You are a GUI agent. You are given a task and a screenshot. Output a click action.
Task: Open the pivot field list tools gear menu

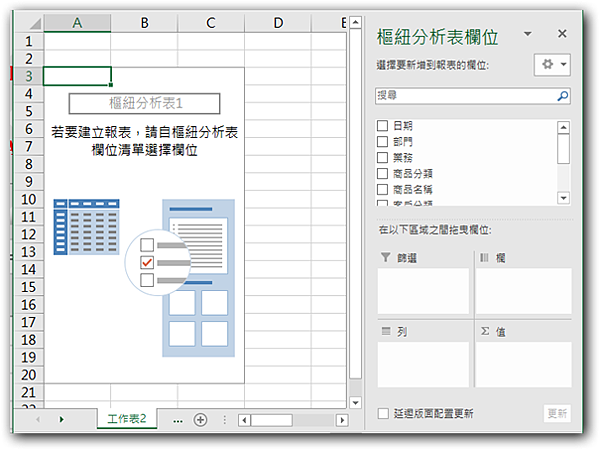[553, 64]
